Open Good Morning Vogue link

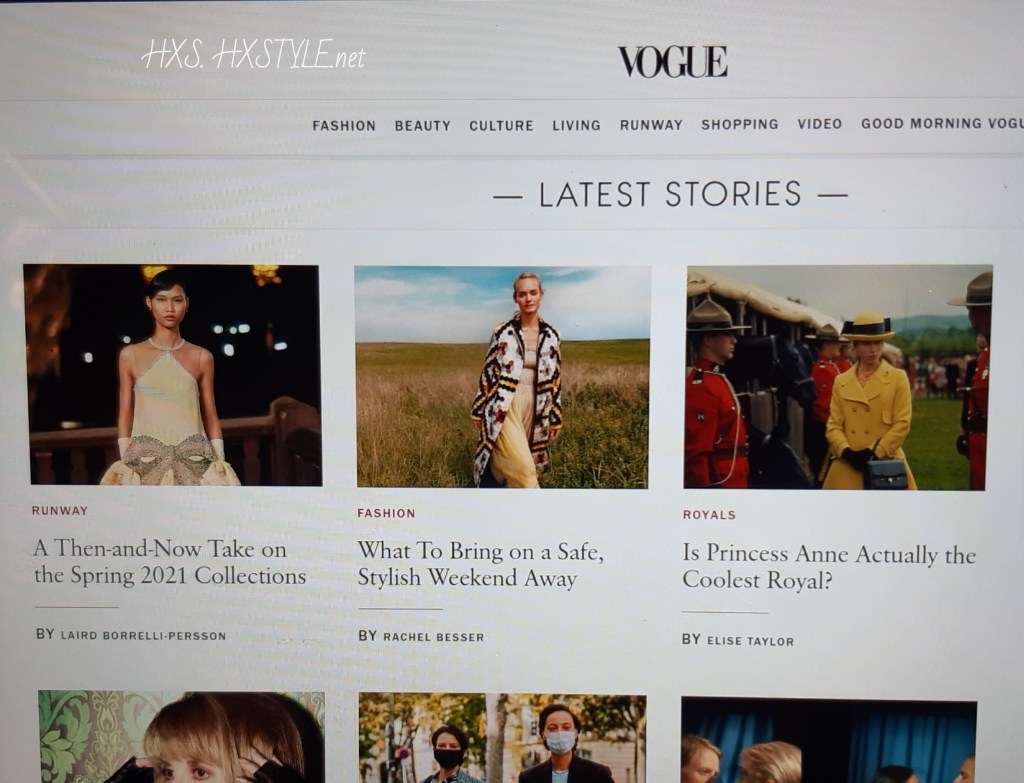pos(942,123)
